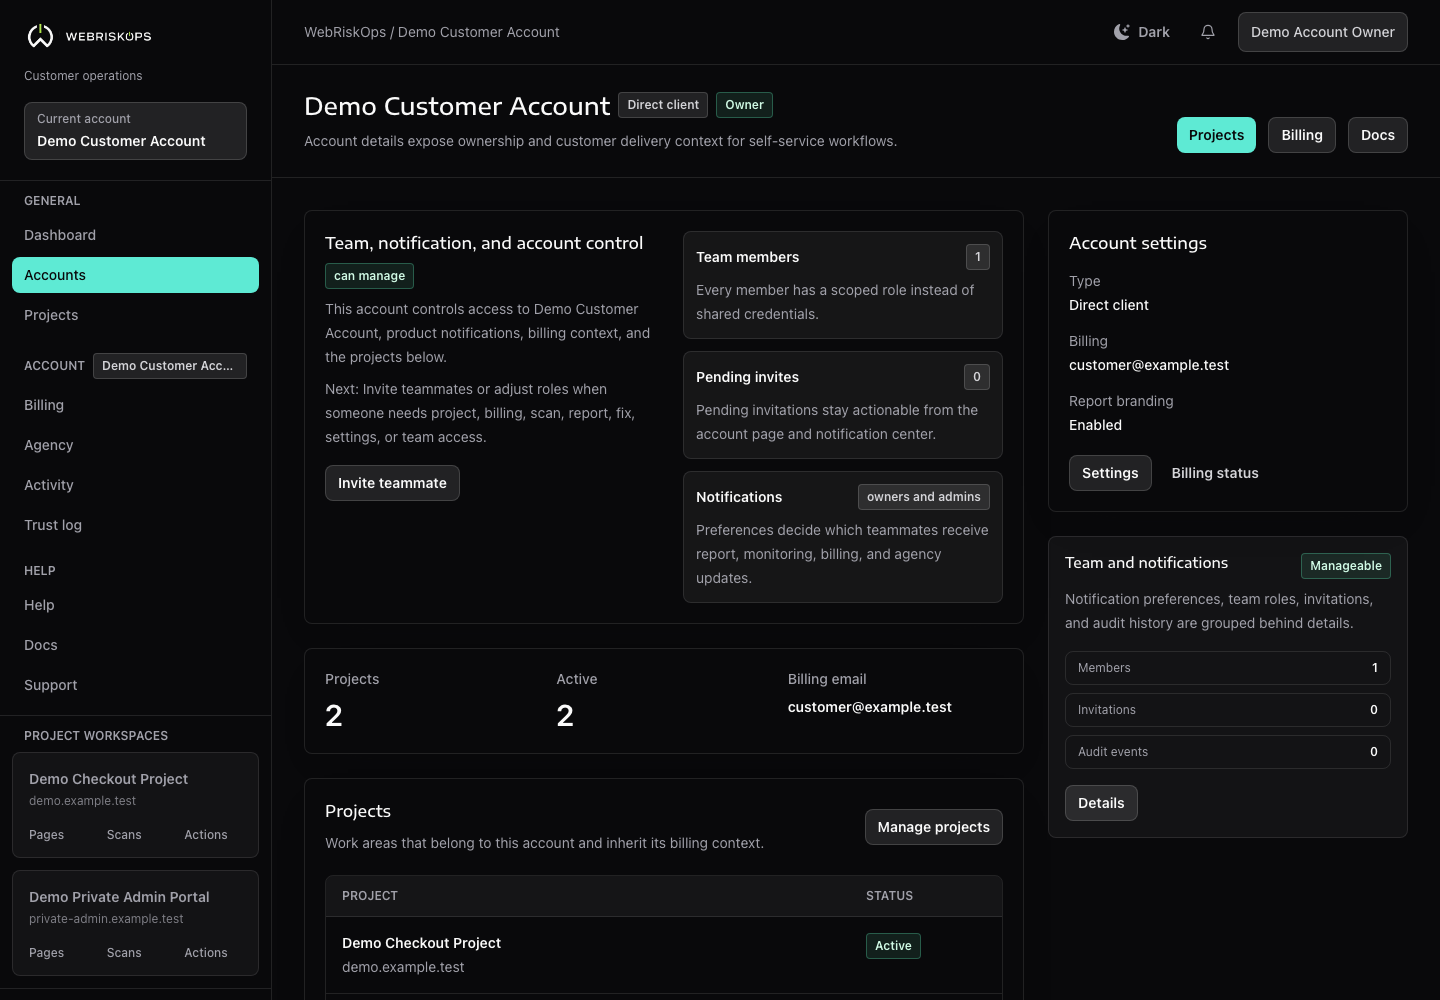Open the Demo Customer Acc... account selector
The image size is (1440, 1000).
tap(169, 366)
